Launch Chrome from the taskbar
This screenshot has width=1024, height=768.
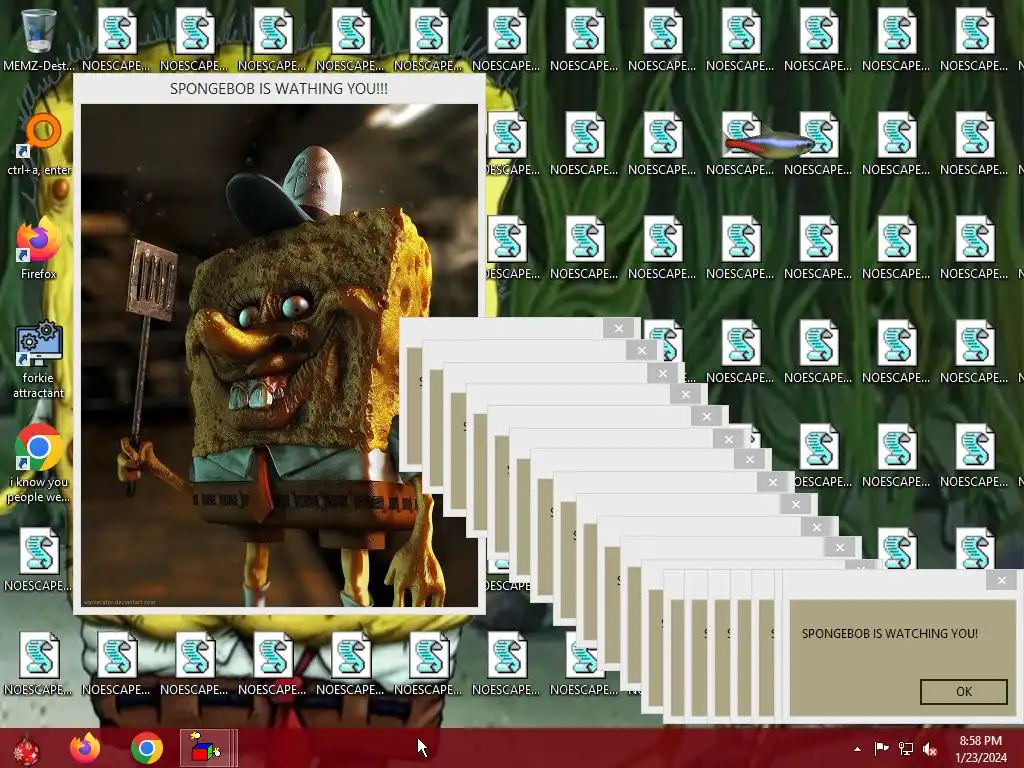click(147, 748)
